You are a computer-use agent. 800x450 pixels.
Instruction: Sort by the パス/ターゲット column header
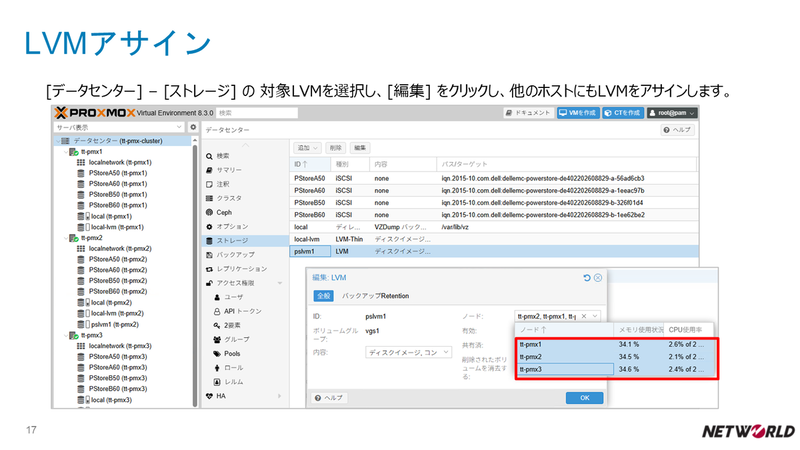(566, 164)
